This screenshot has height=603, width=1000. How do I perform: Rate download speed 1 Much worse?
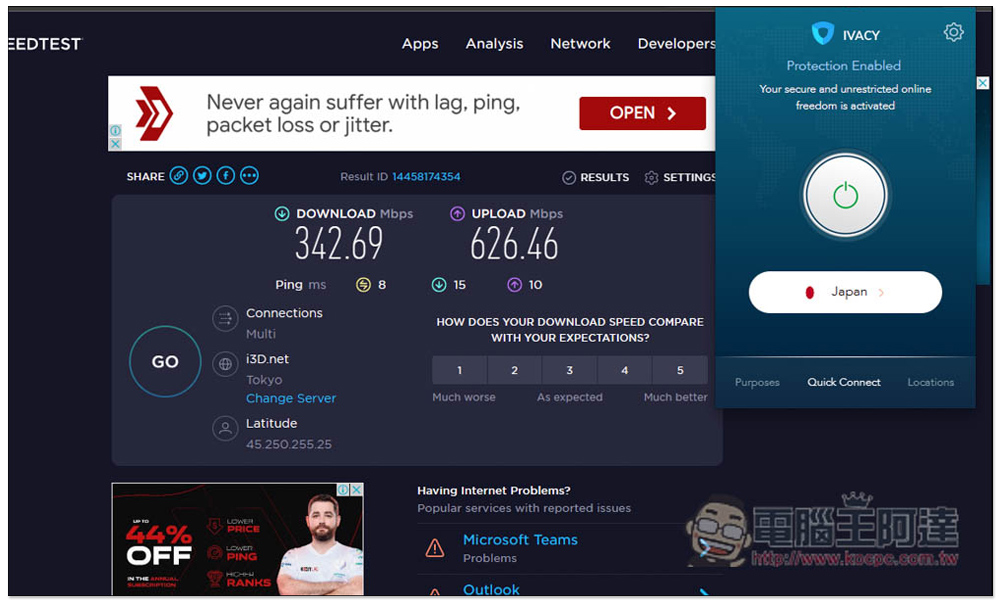[x=459, y=370]
